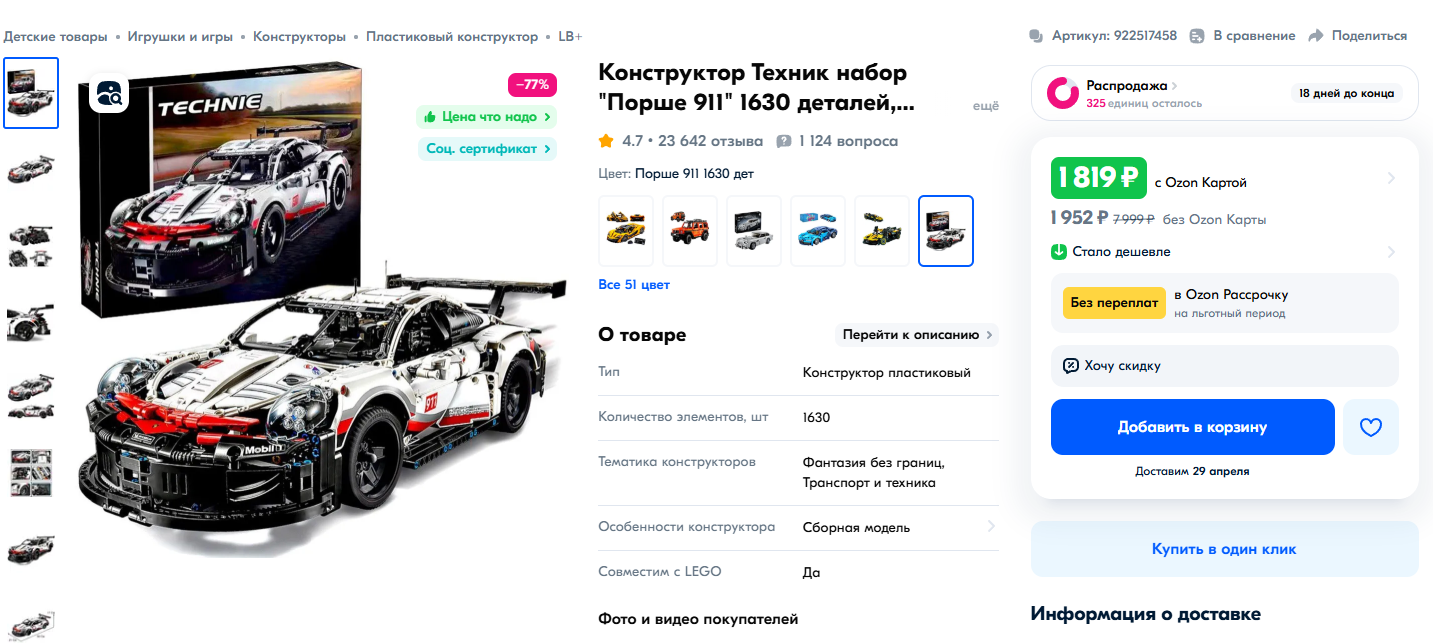Click the heart favorite icon button
Screen dimensions: 1433x643
click(1371, 427)
